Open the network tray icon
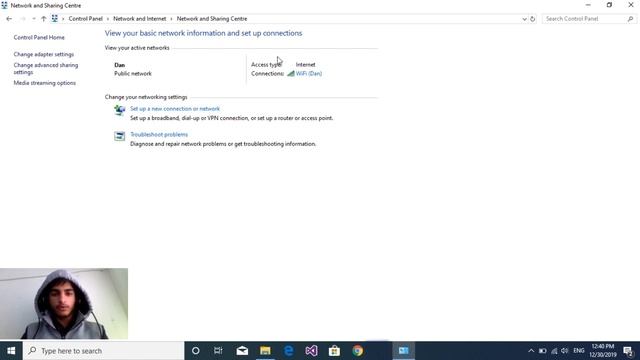 point(554,351)
